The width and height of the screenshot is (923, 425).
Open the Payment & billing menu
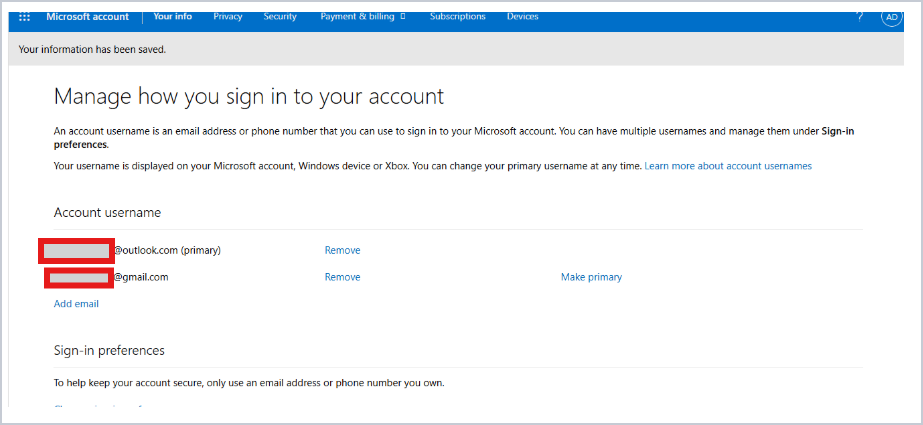pyautogui.click(x=363, y=16)
